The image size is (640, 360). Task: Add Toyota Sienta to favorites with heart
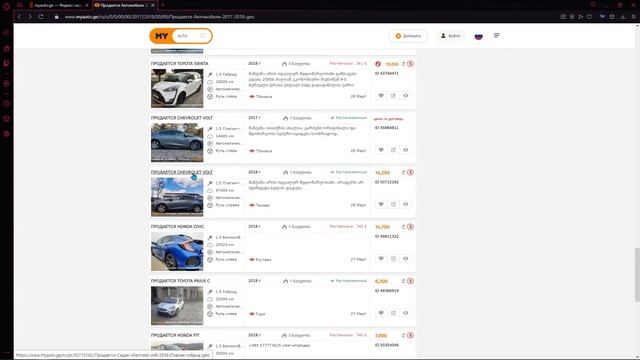pyautogui.click(x=381, y=96)
